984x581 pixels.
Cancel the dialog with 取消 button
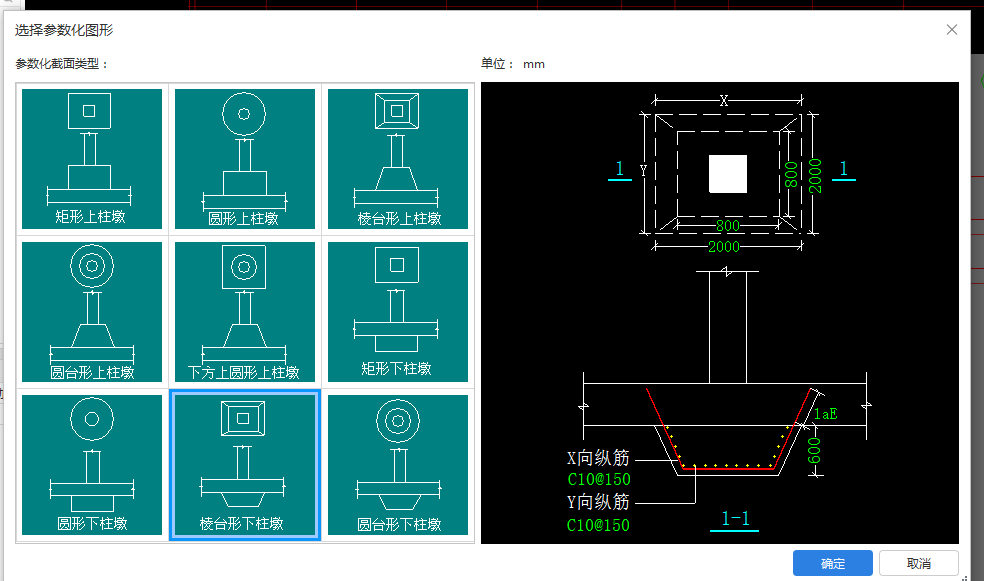919,563
